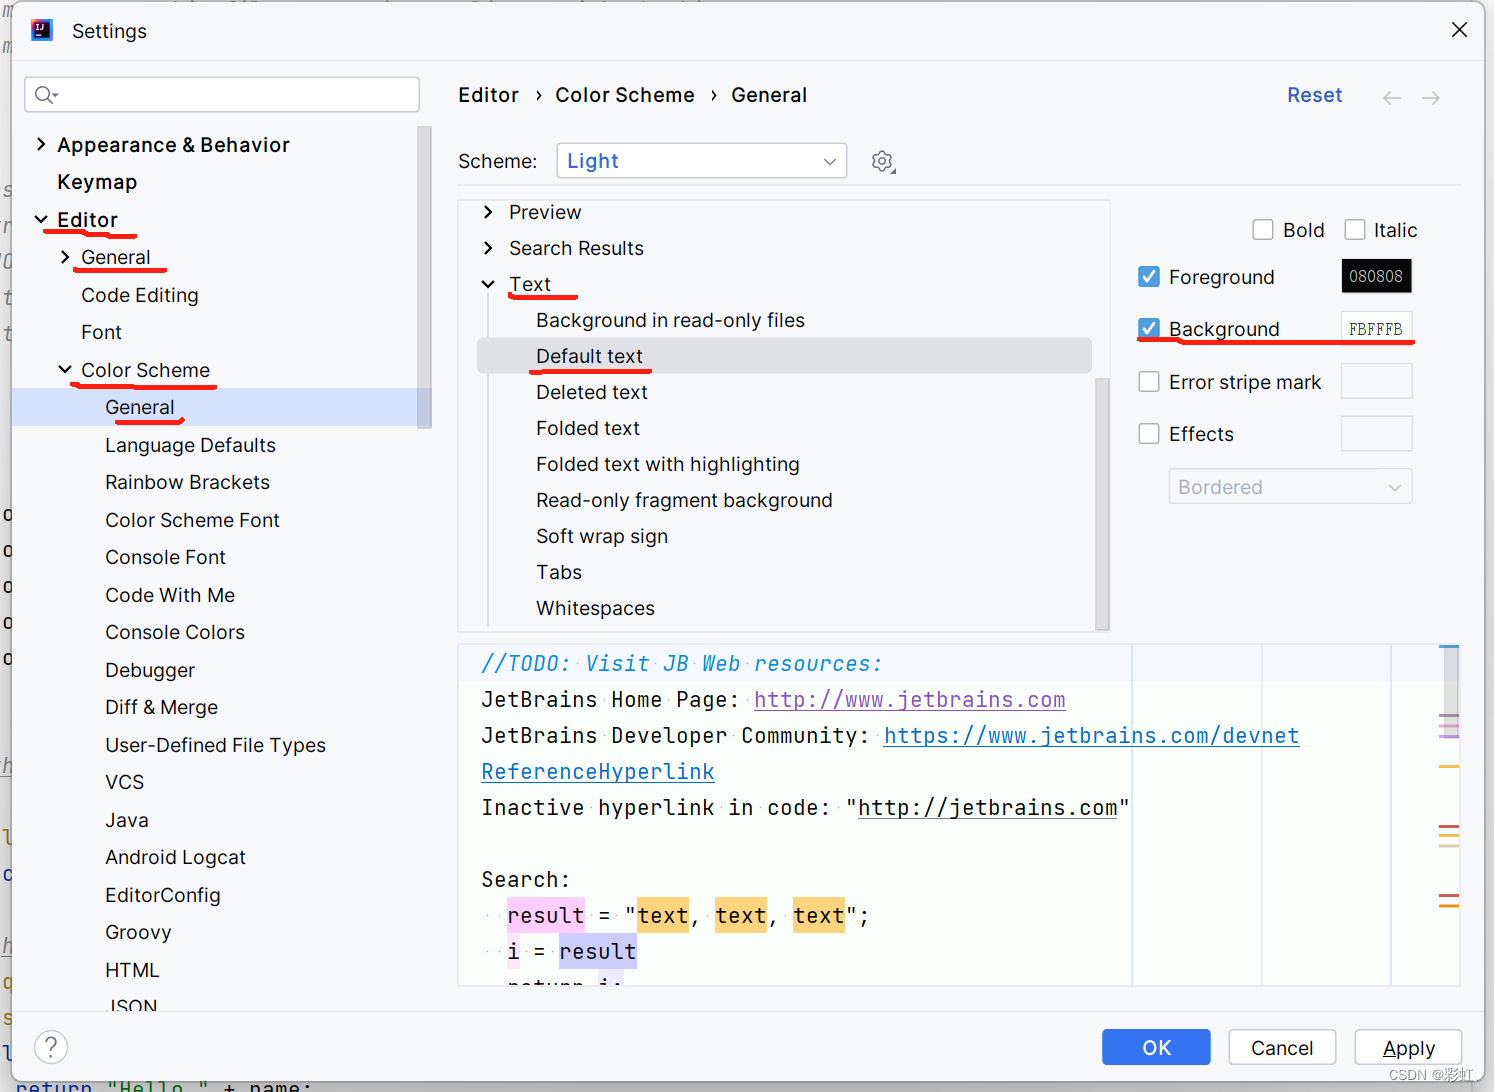Viewport: 1494px width, 1092px height.
Task: Open Foreground color swatch 080808
Action: click(x=1376, y=276)
